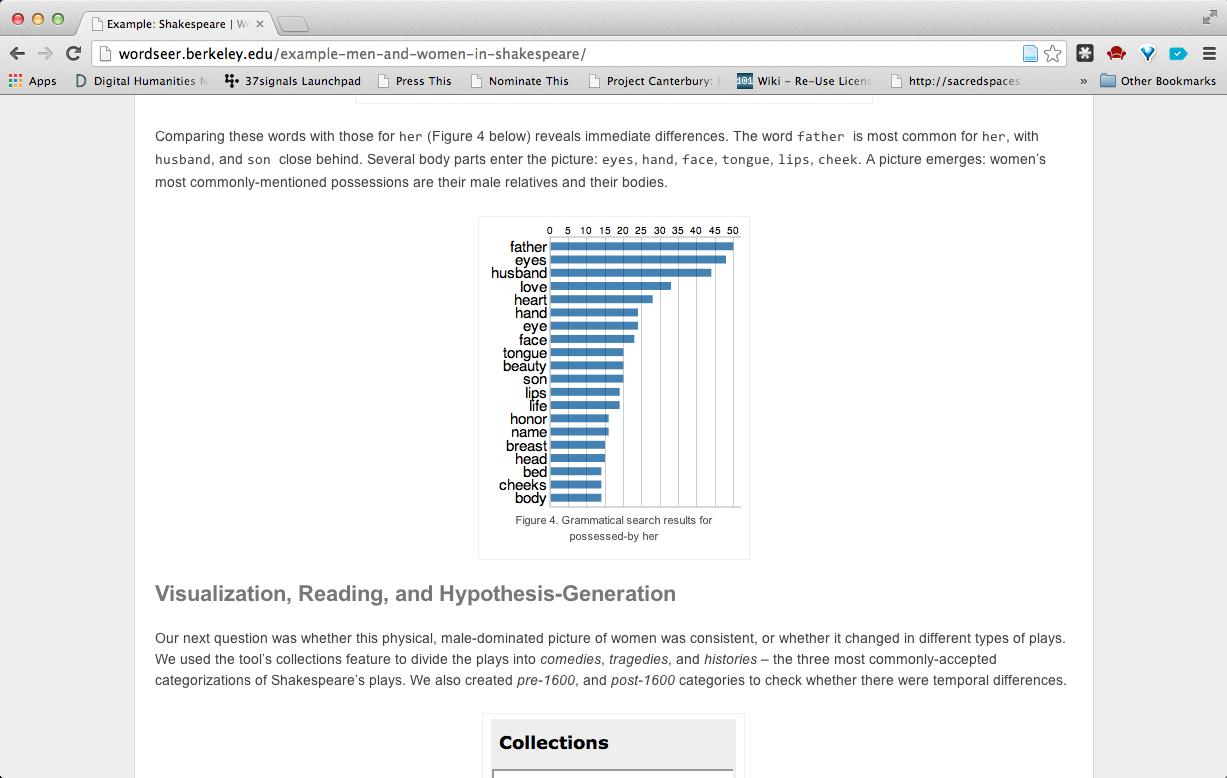Open the Other Bookmarks folder
The image size is (1227, 778).
pyautogui.click(x=1158, y=81)
